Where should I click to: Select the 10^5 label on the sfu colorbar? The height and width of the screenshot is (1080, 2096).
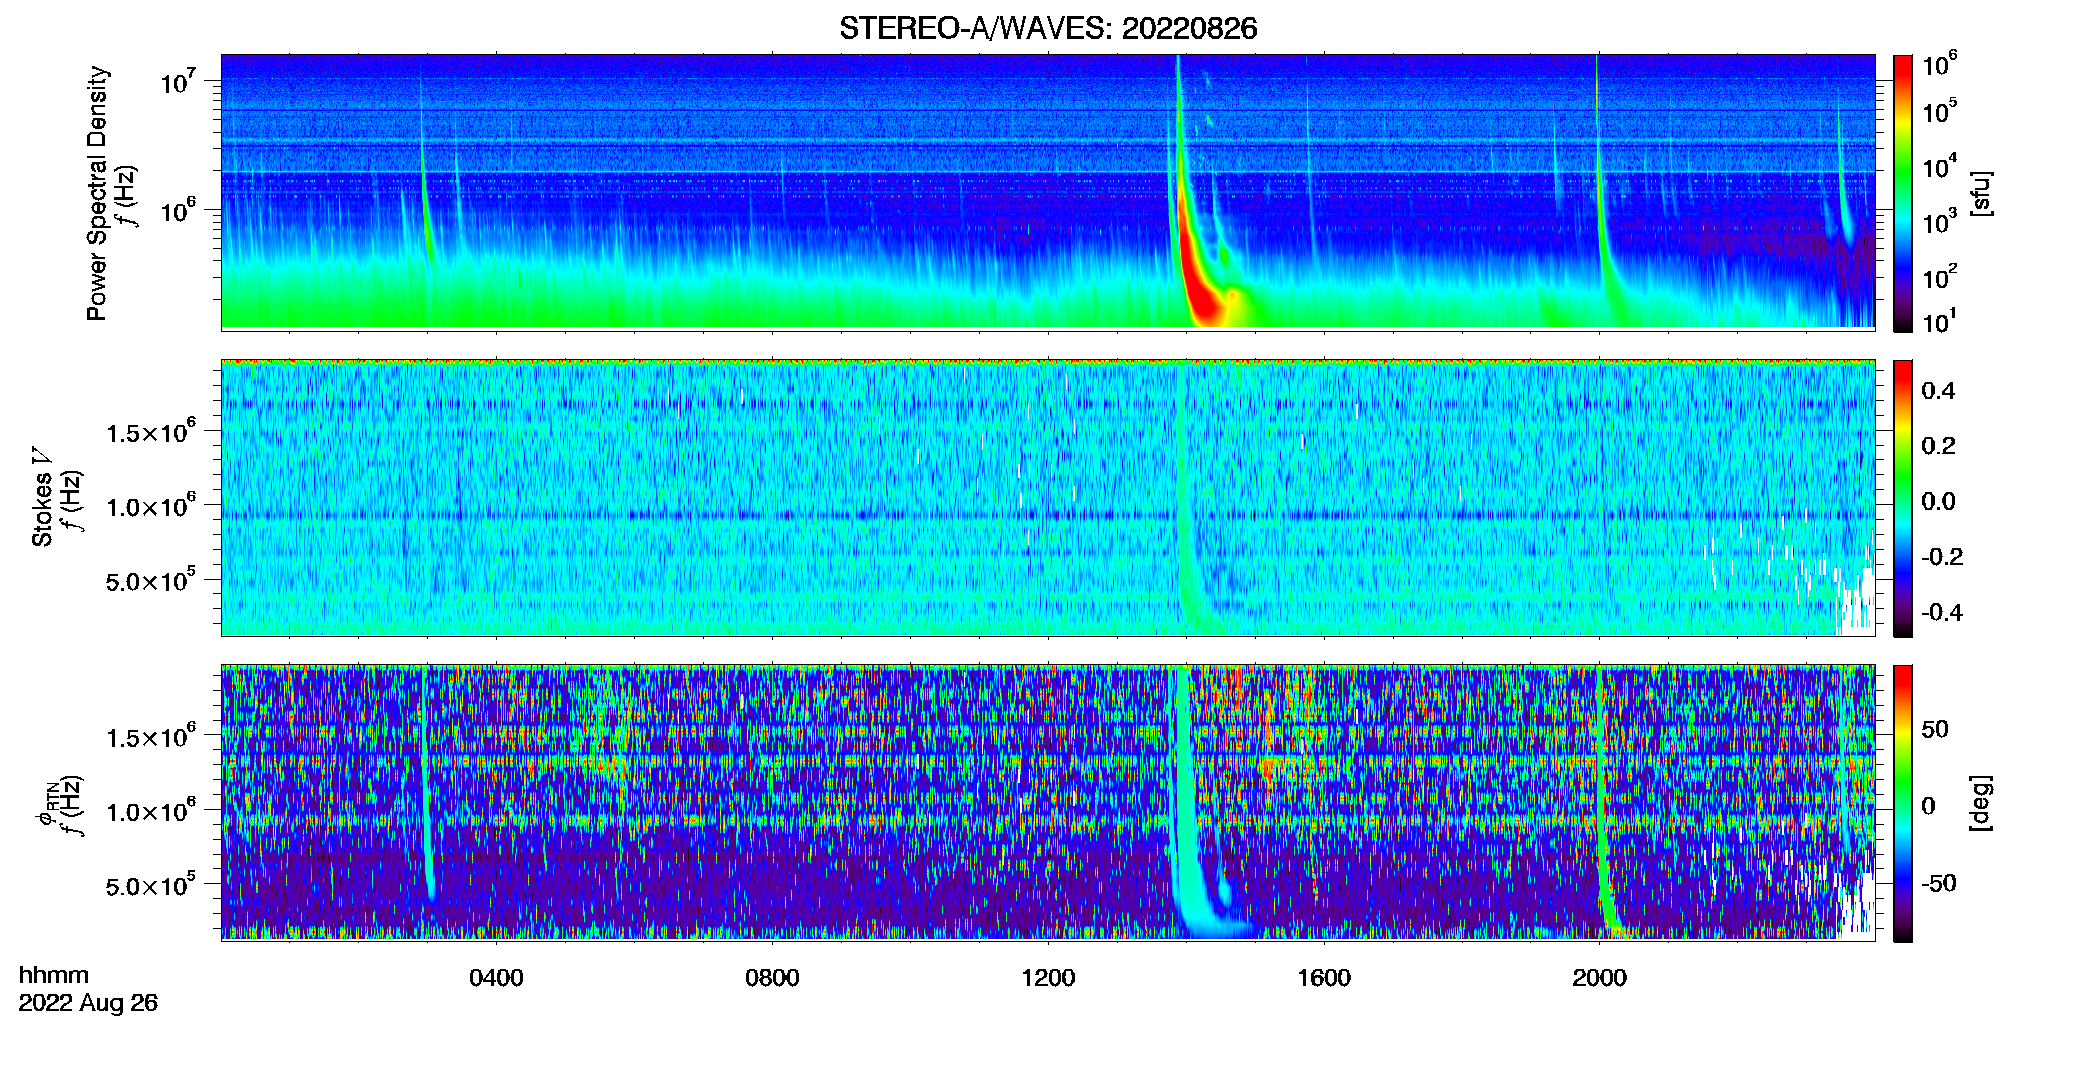pos(1940,112)
